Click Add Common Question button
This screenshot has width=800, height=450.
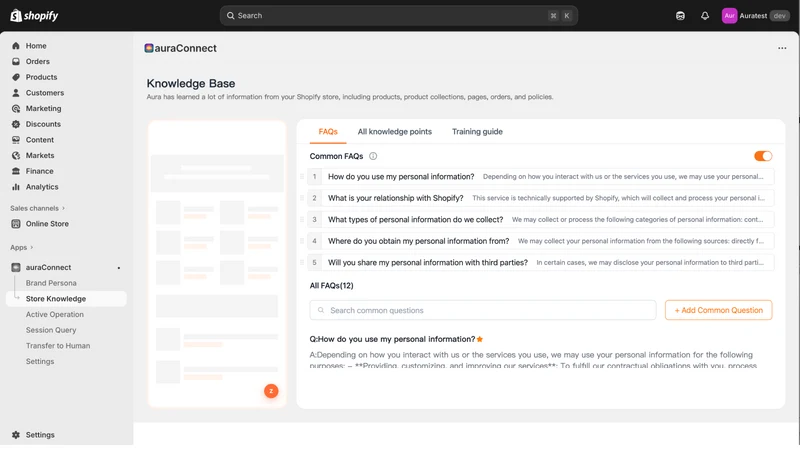(x=718, y=310)
